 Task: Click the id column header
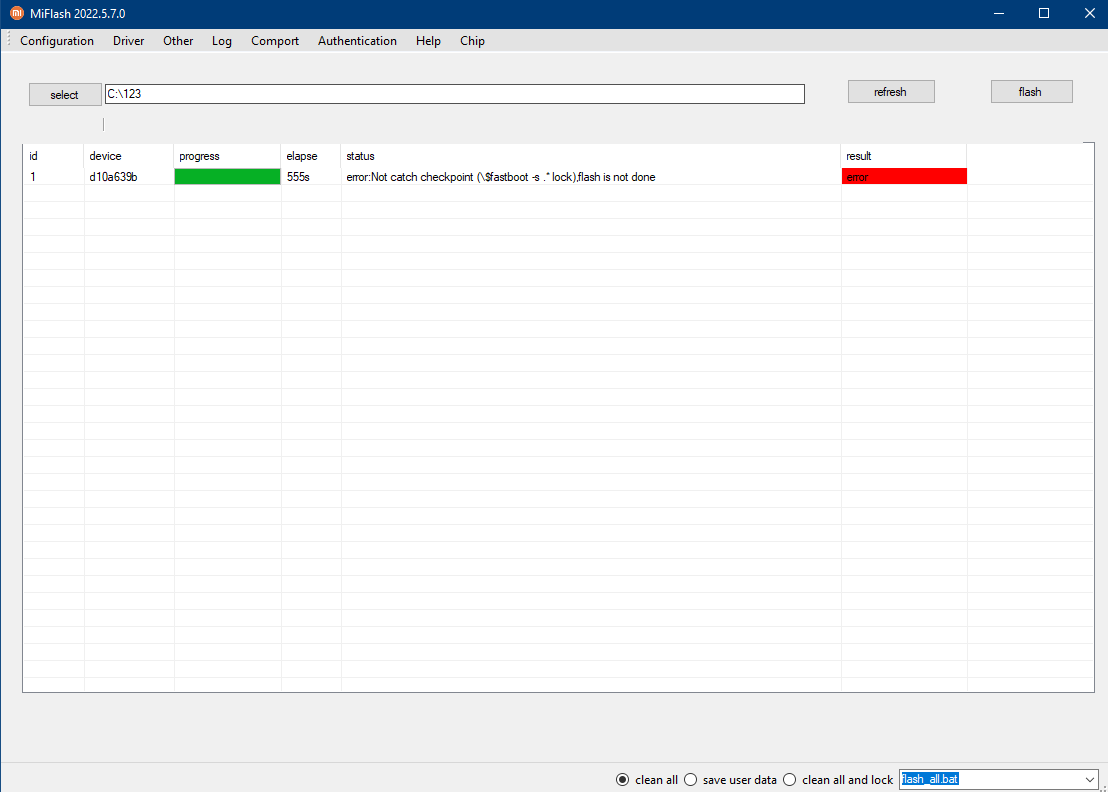point(54,156)
